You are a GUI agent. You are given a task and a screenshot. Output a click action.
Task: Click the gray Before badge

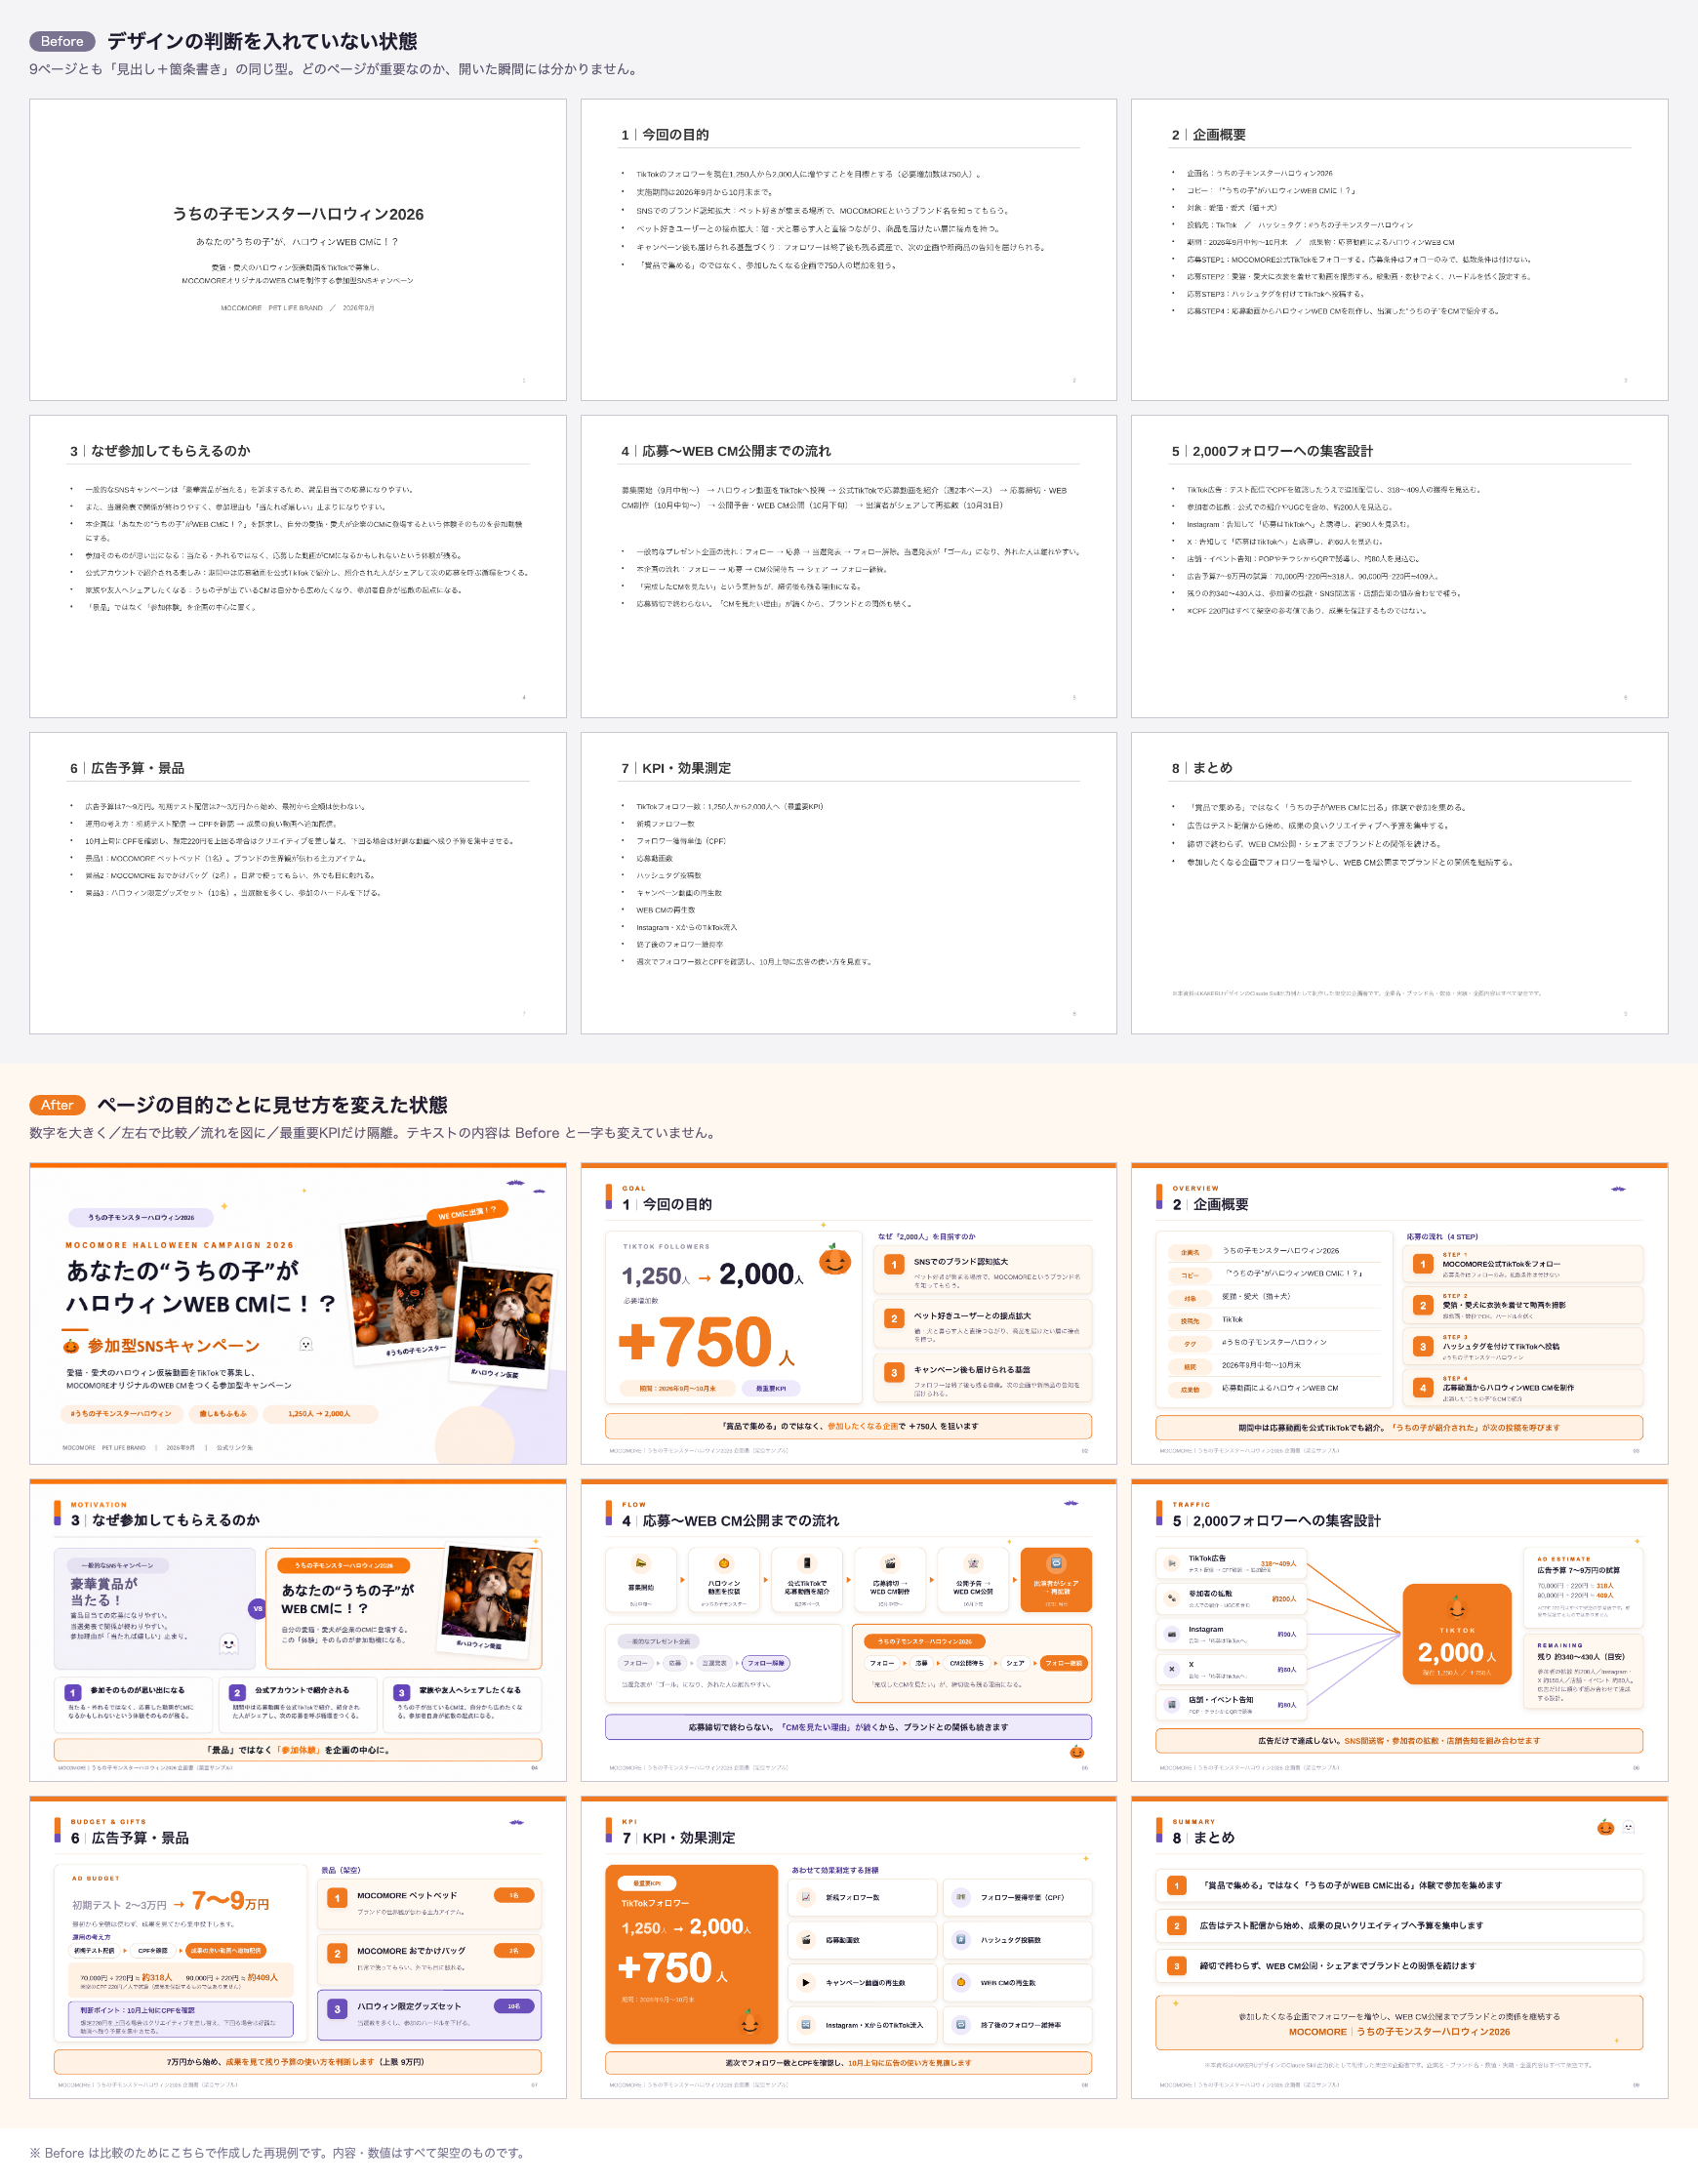(x=62, y=41)
